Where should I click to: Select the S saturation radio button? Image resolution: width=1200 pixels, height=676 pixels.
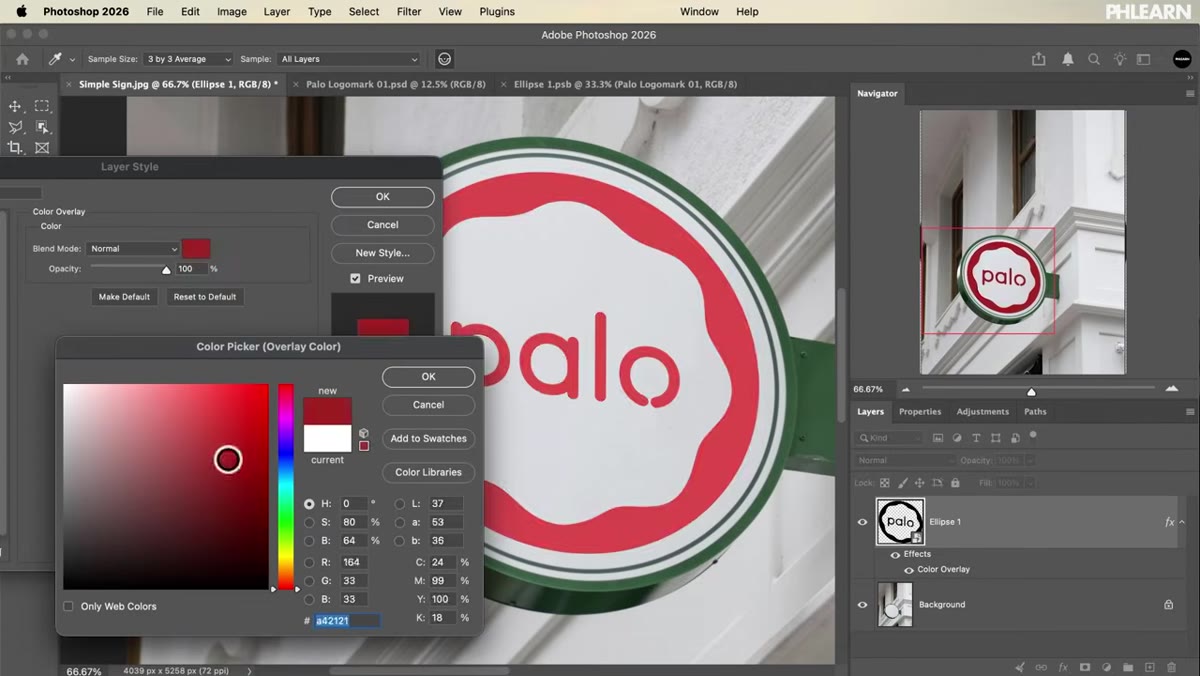point(309,522)
